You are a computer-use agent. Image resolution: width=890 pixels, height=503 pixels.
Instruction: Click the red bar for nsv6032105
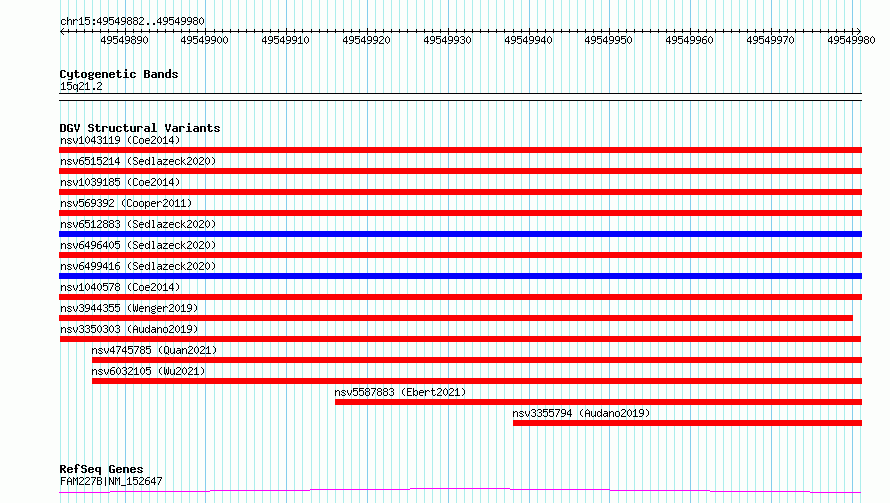(477, 381)
